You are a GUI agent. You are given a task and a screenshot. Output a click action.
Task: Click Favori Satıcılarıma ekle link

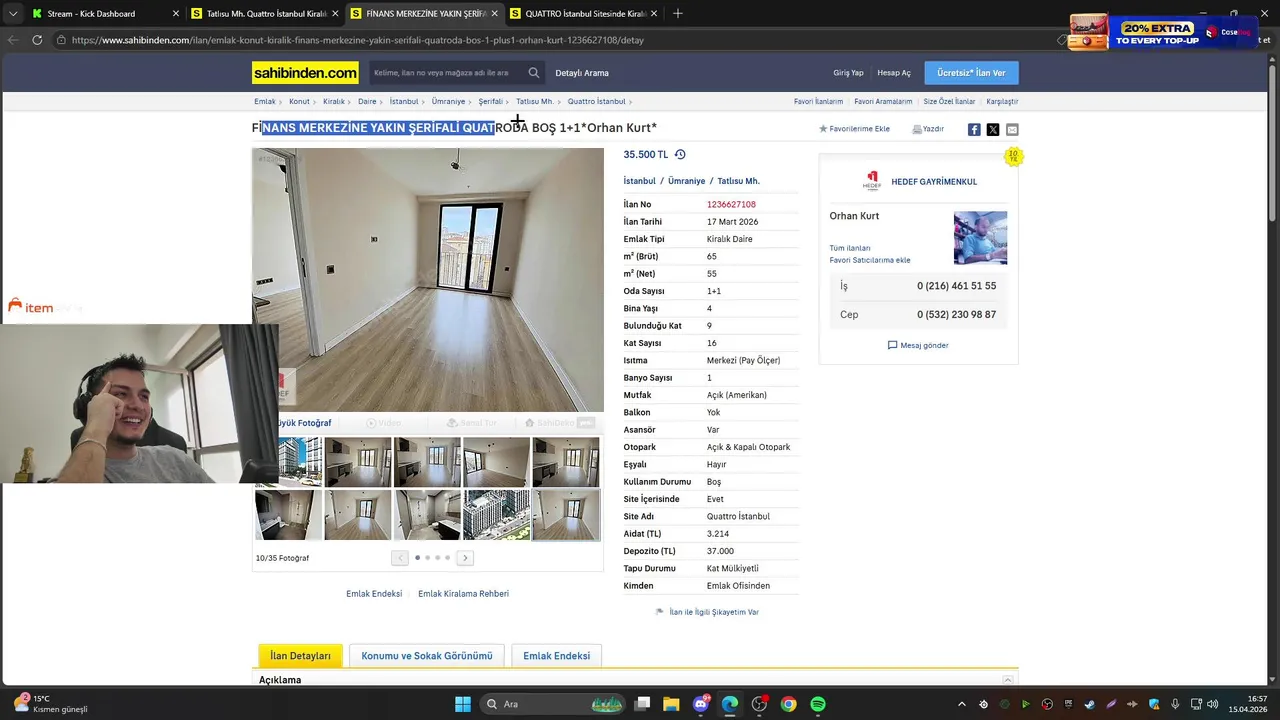point(870,260)
